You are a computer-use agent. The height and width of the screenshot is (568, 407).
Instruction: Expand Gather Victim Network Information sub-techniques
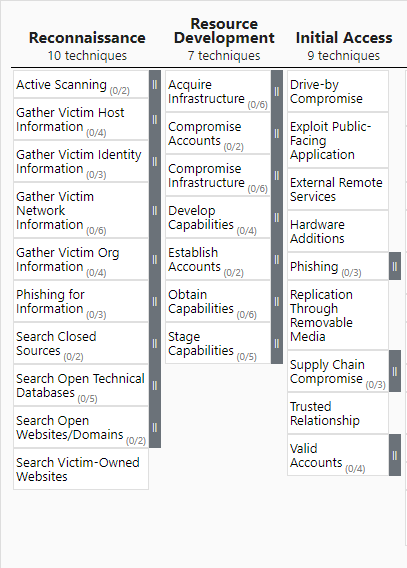pos(155,210)
